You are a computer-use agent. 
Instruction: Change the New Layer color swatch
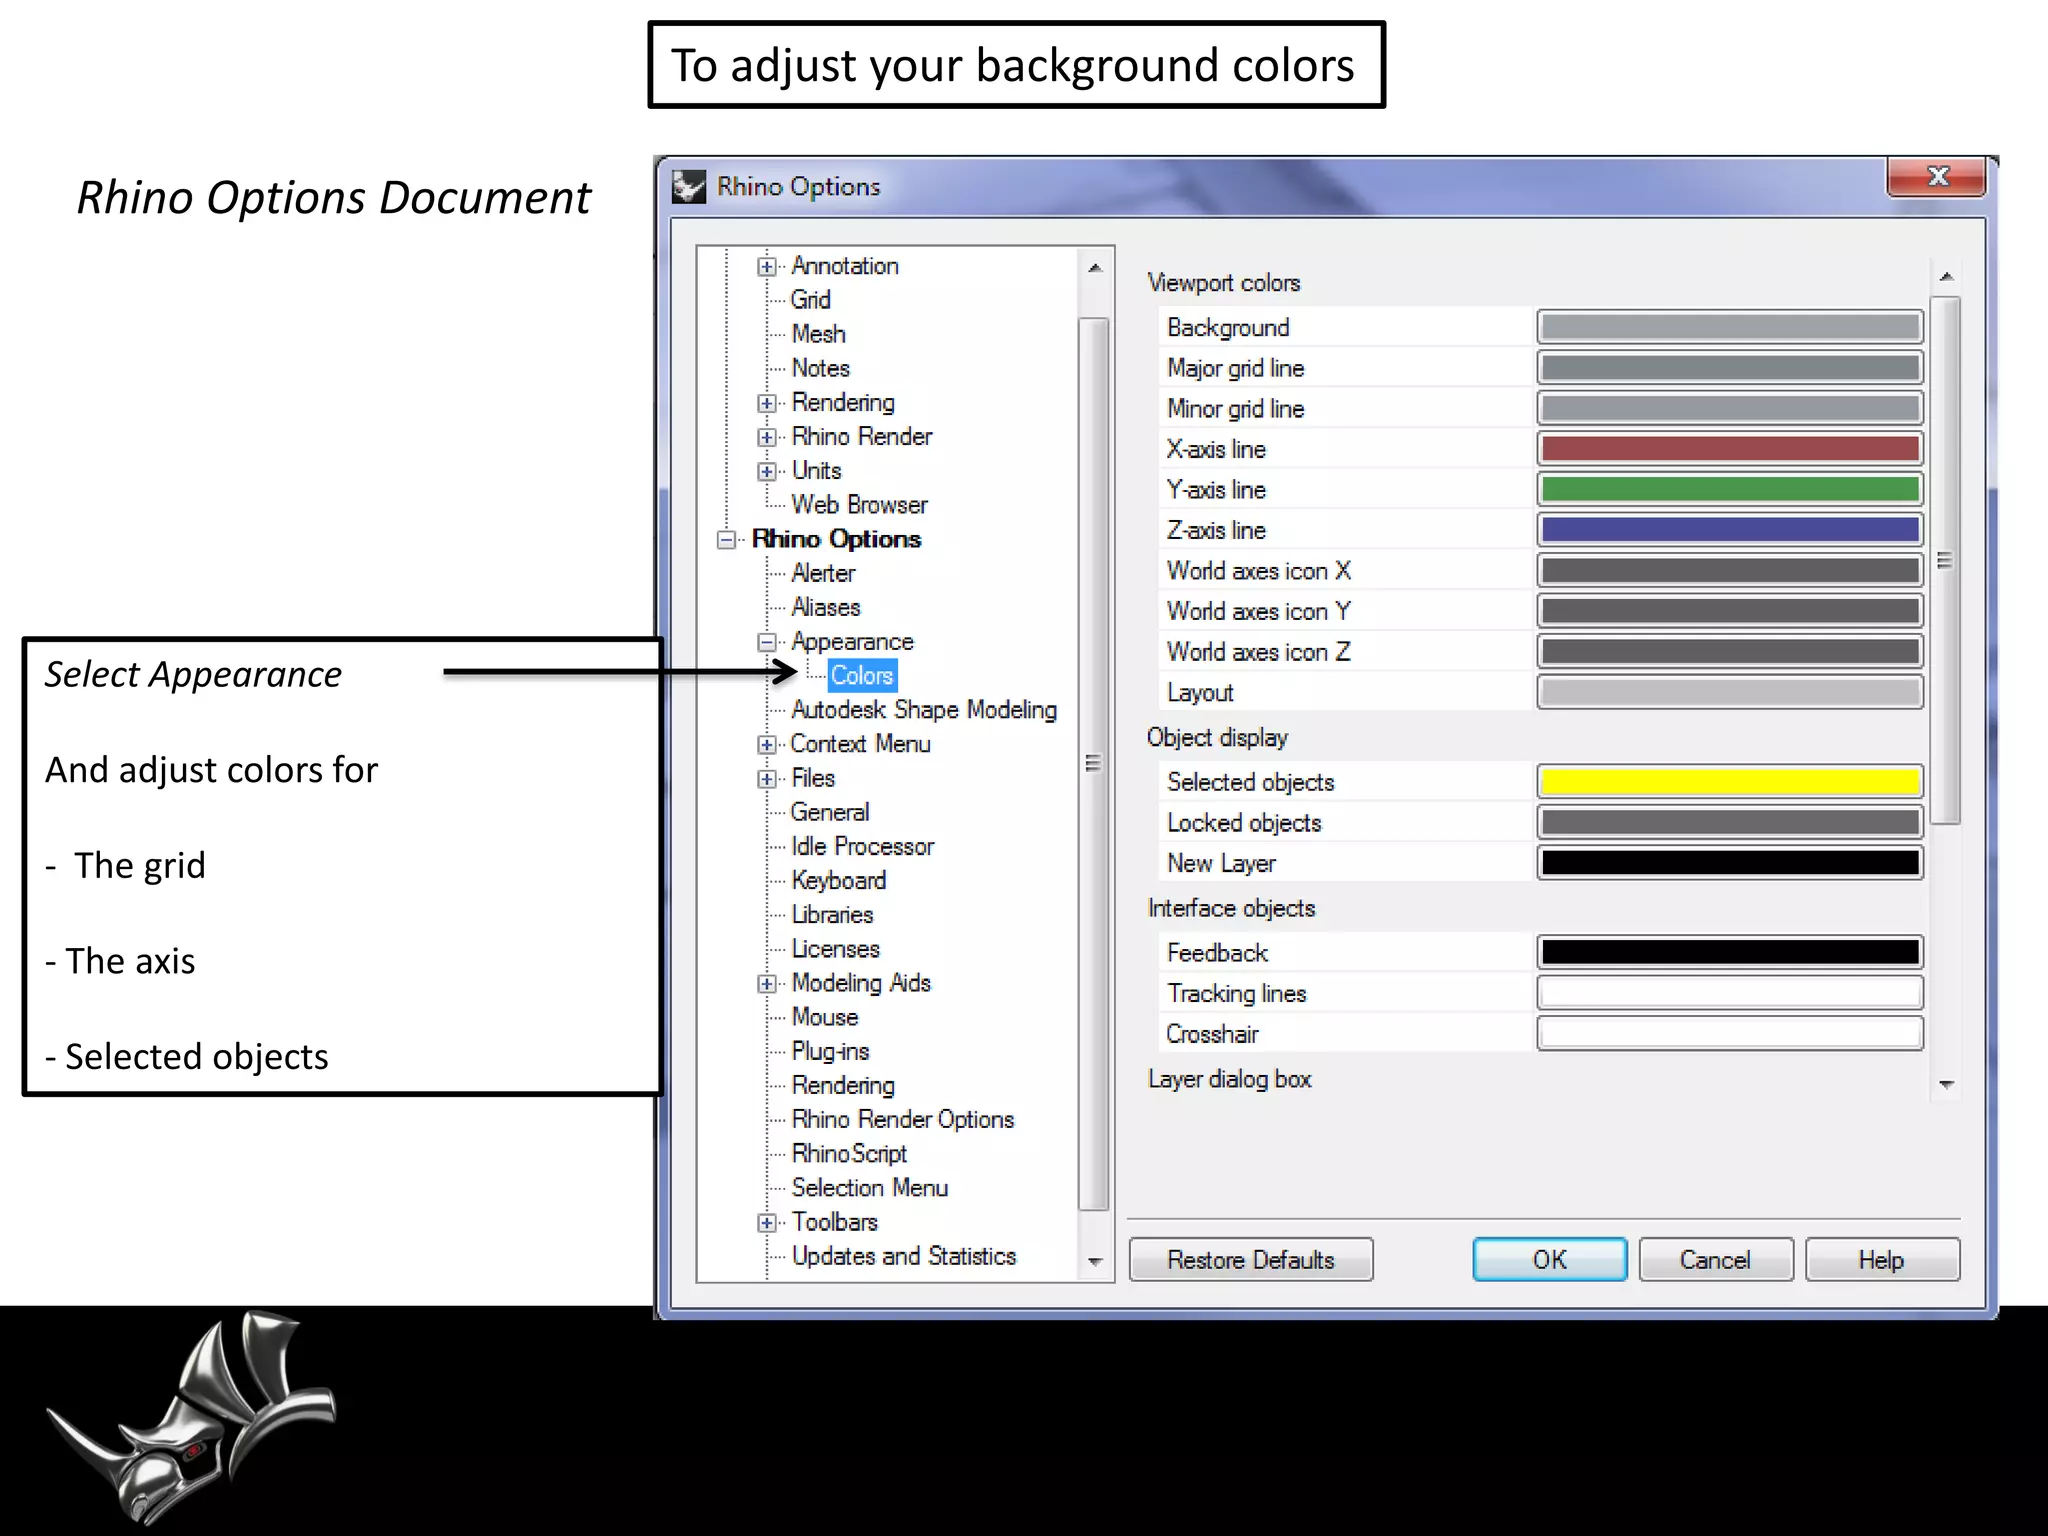click(x=1730, y=863)
